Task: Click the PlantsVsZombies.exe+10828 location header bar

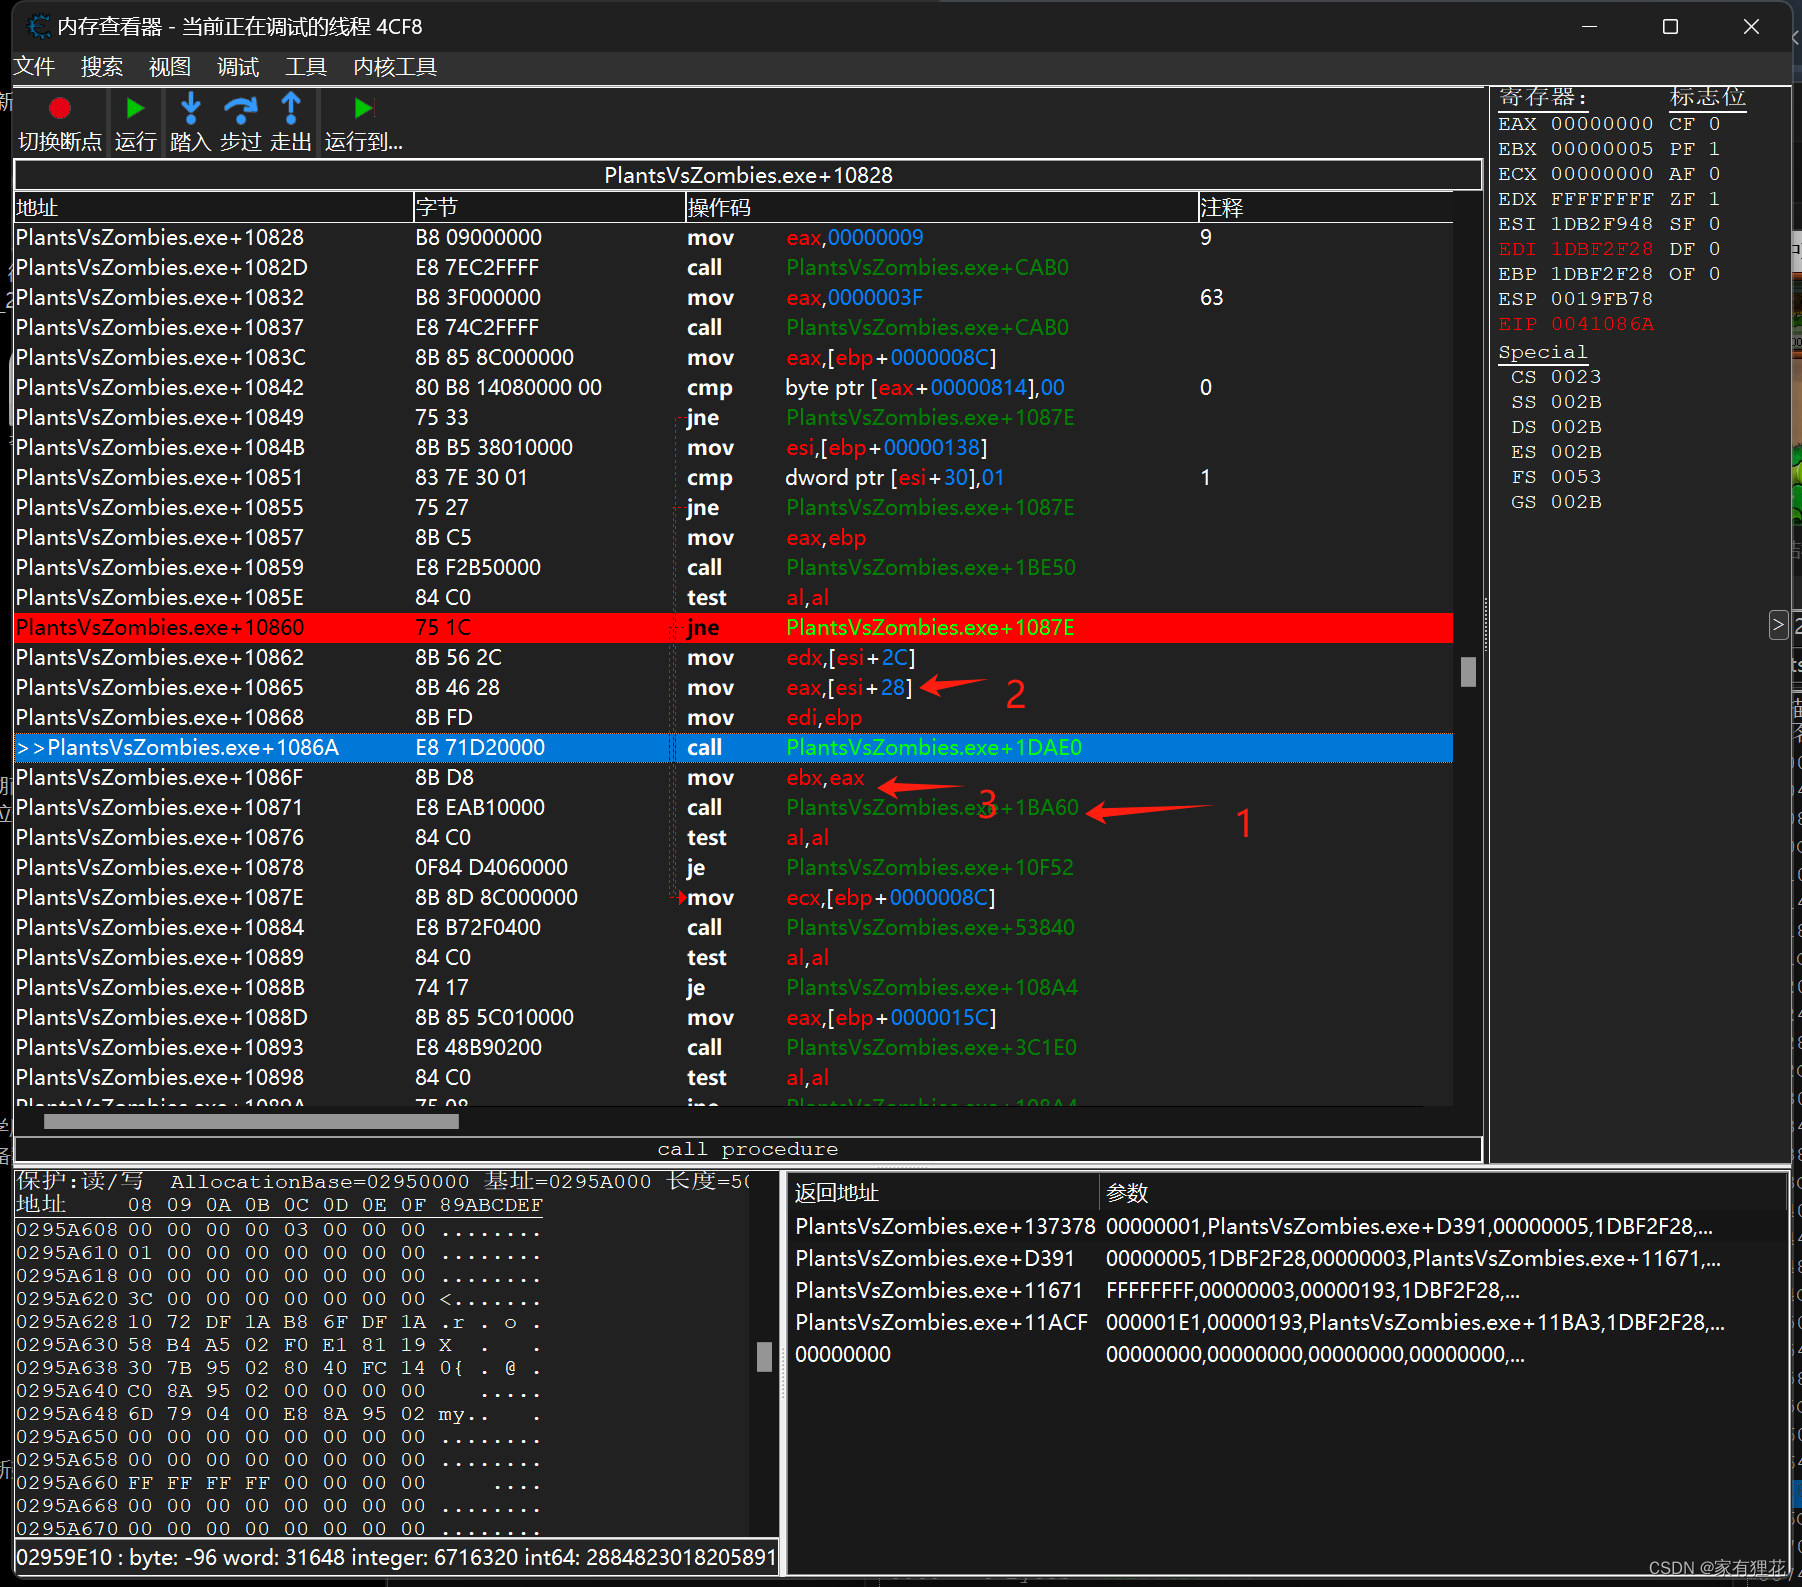Action: coord(748,175)
